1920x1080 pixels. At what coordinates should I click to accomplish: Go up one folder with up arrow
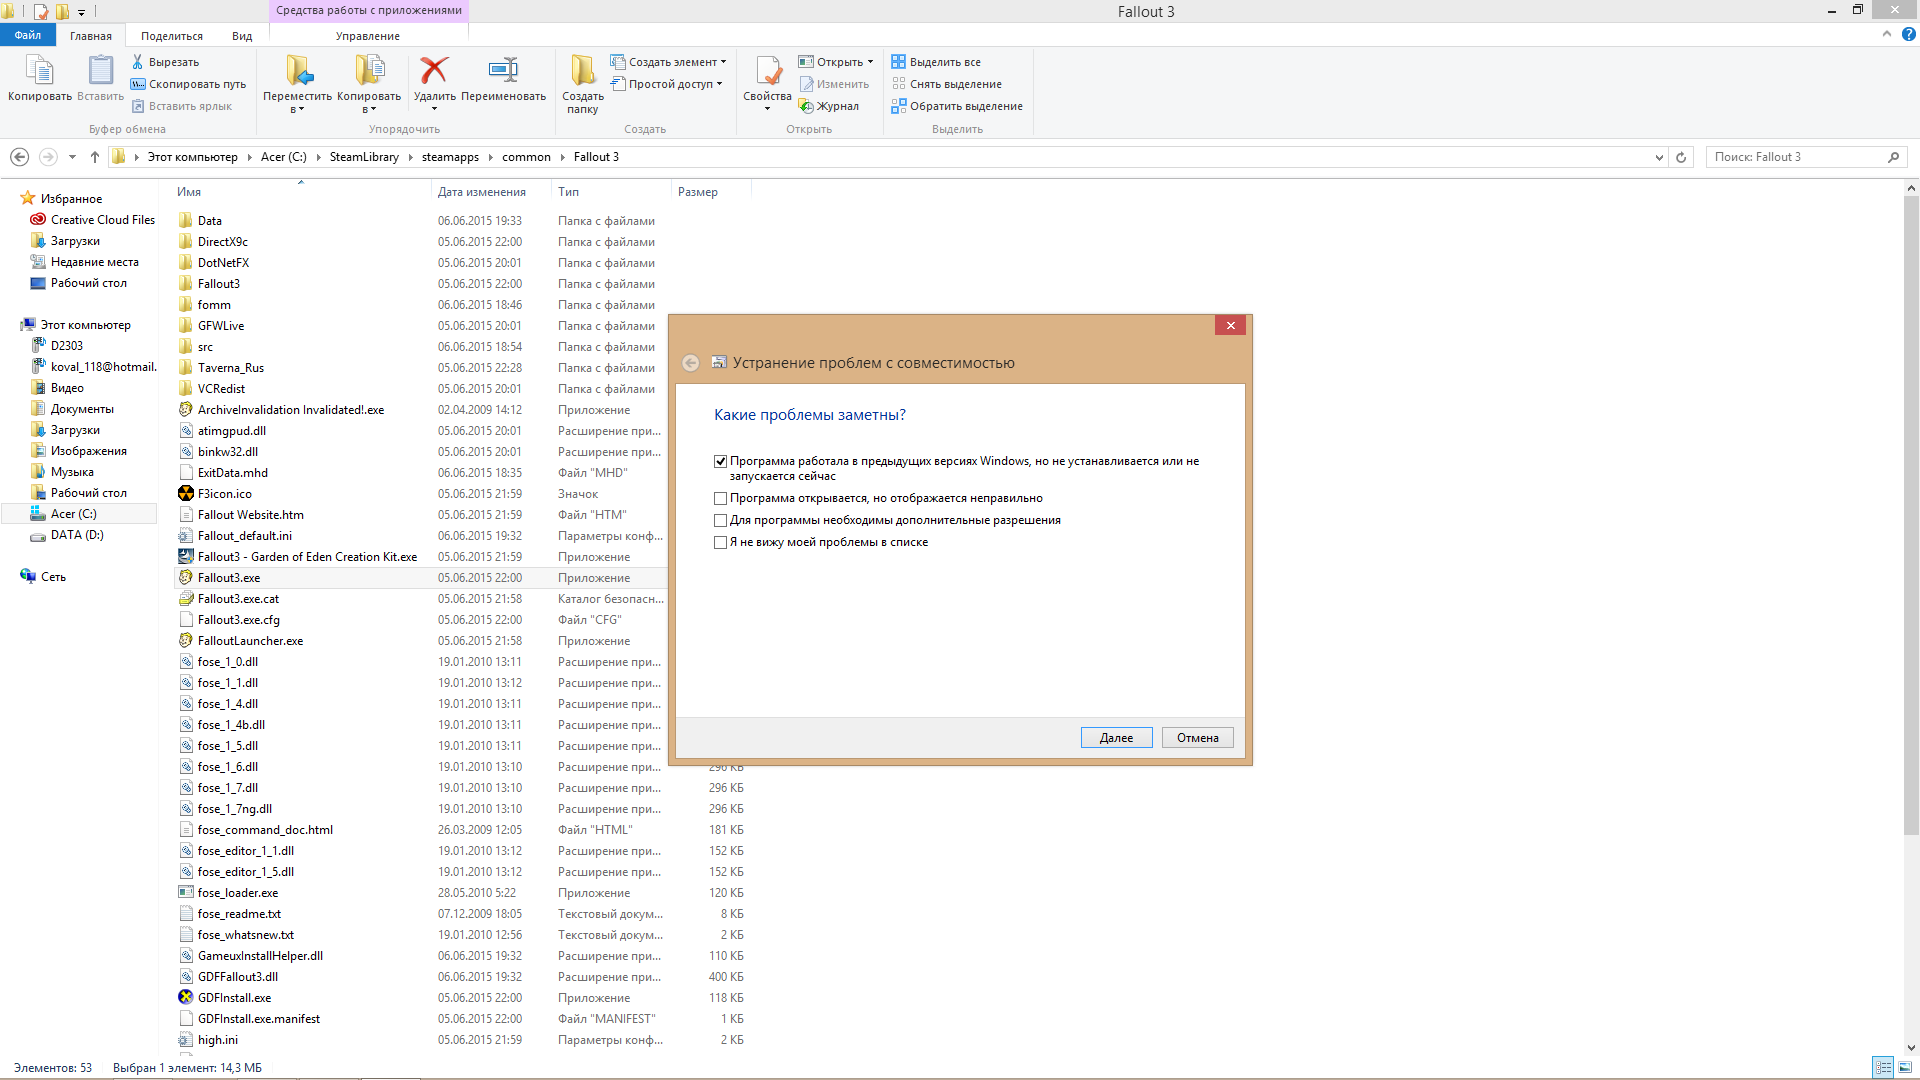[95, 157]
